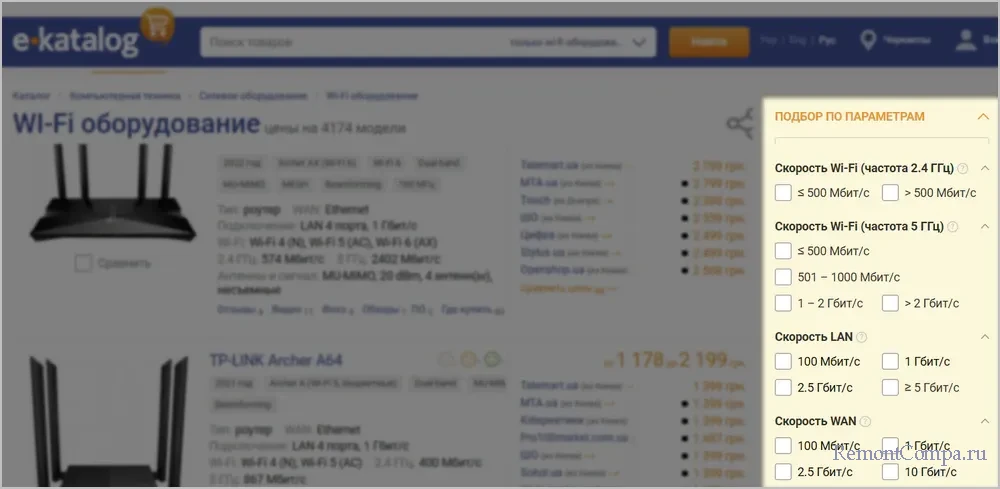Enable the > 2 Гбит/с Wi-Fi filter
Screen dimensions: 1000x489
point(889,303)
